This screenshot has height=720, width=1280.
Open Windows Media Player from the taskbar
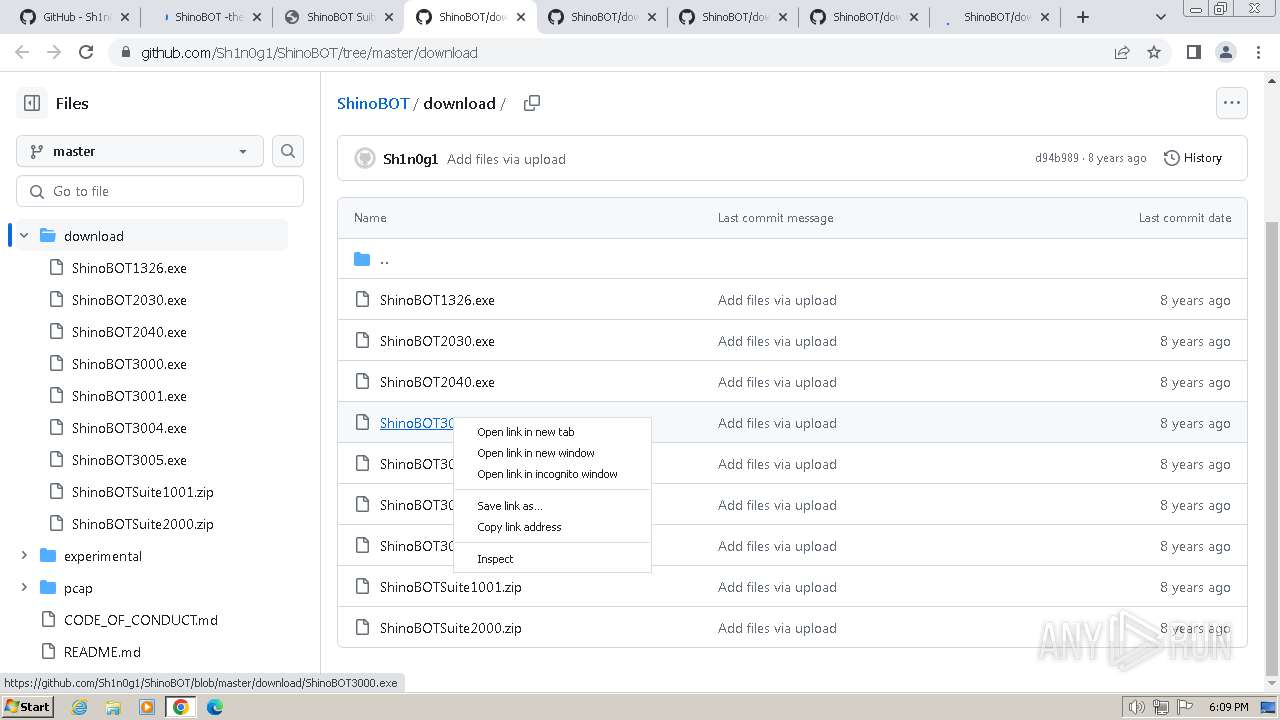tap(147, 707)
